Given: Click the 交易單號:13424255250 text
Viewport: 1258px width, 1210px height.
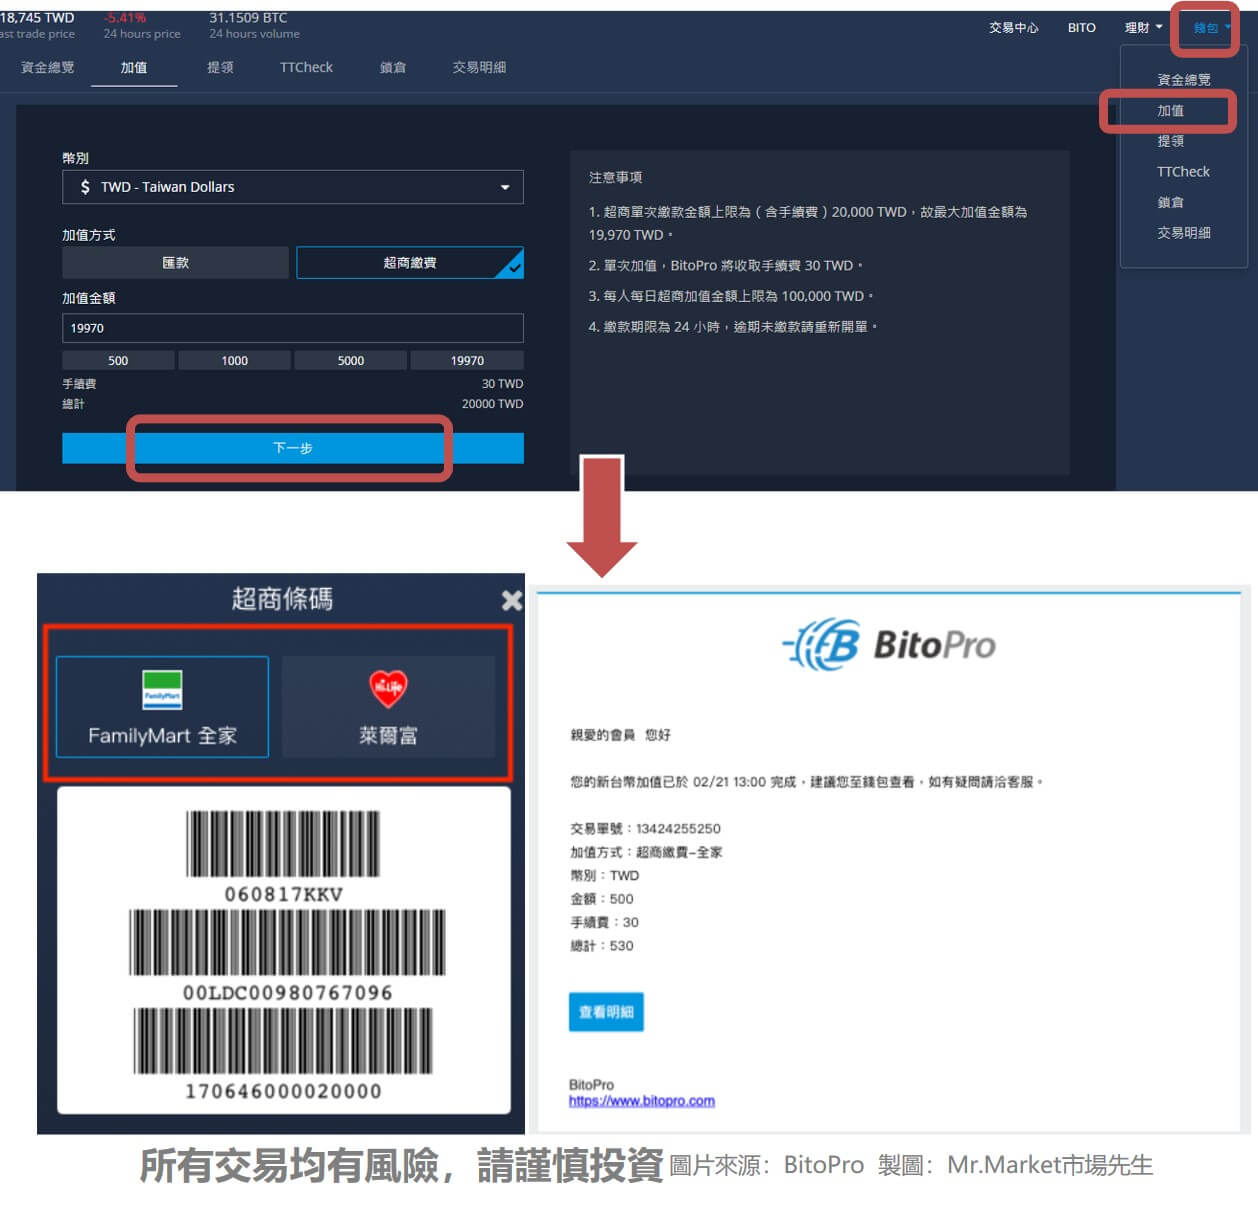Looking at the screenshot, I should [645, 829].
